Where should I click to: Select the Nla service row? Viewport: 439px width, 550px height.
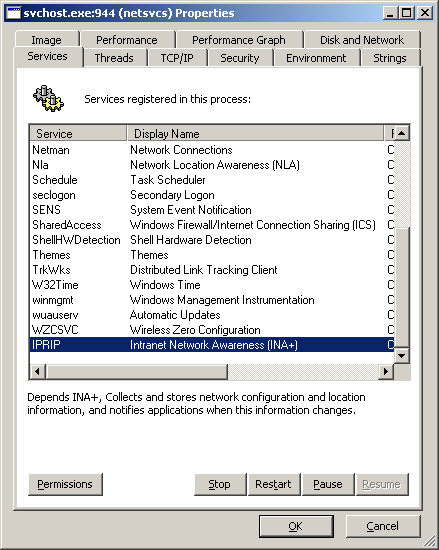click(212, 165)
